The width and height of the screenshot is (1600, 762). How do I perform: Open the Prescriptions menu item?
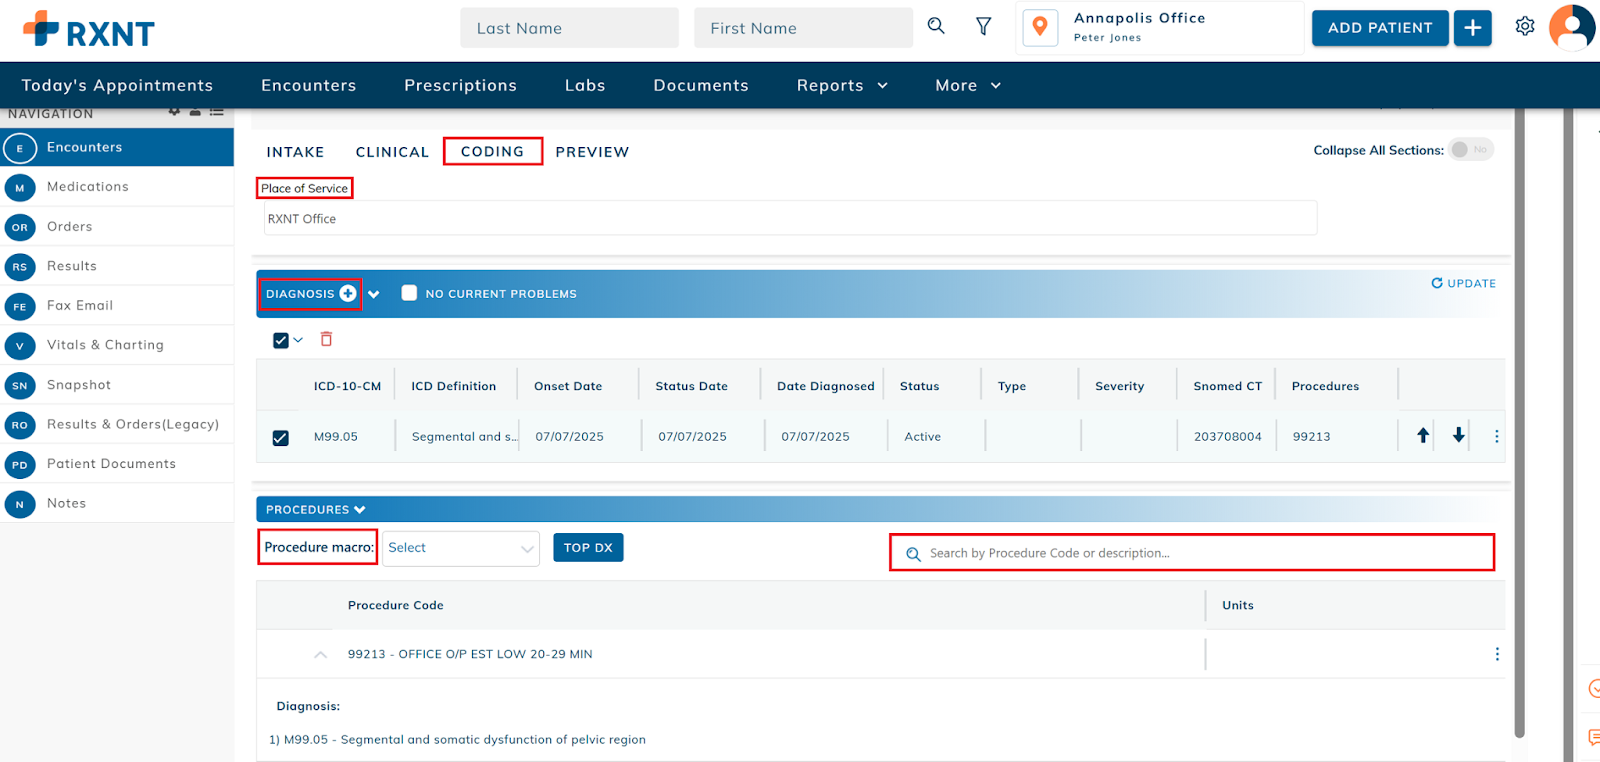click(460, 86)
